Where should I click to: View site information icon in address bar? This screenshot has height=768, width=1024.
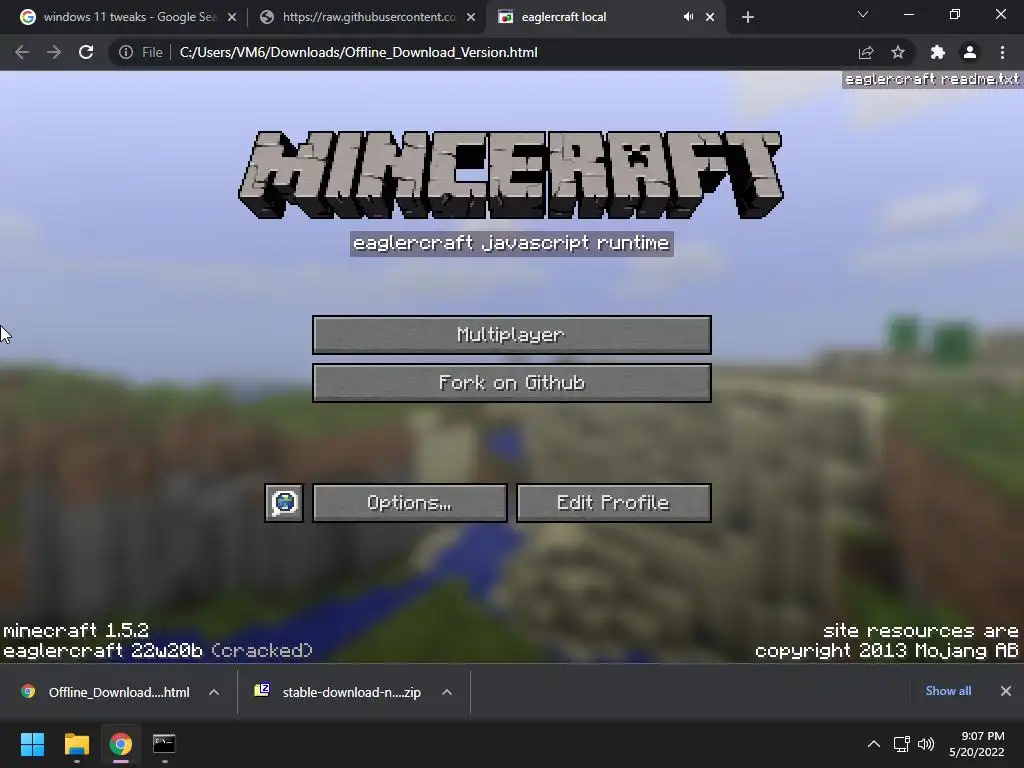coord(126,52)
